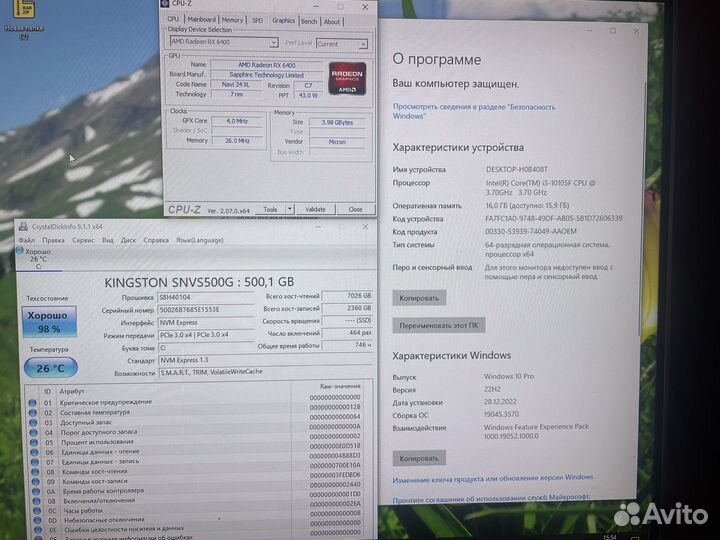
Task: Click status dot for Доступный запас row
Action: click(x=33, y=423)
